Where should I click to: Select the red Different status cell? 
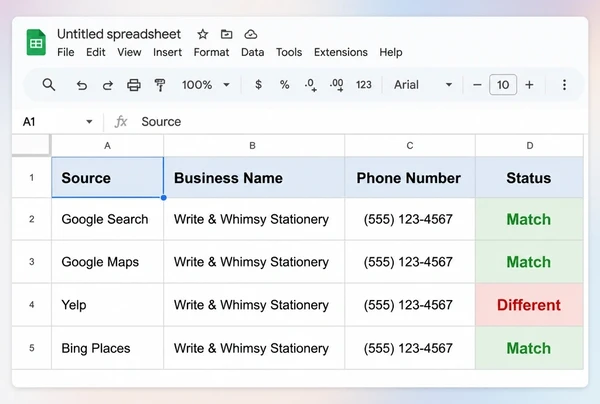pos(530,305)
